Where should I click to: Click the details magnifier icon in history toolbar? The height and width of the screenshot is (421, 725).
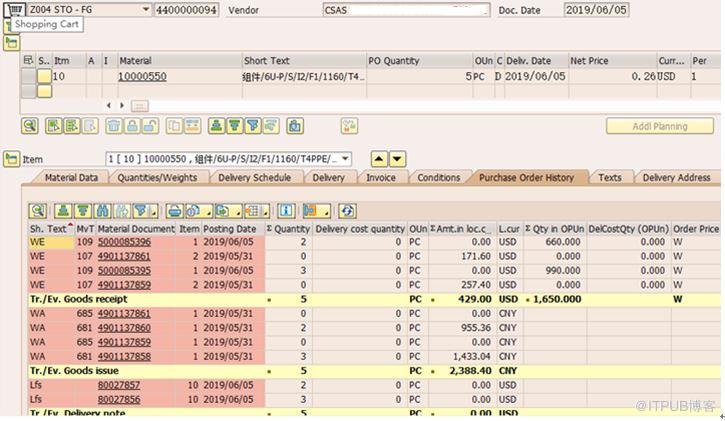coord(37,211)
